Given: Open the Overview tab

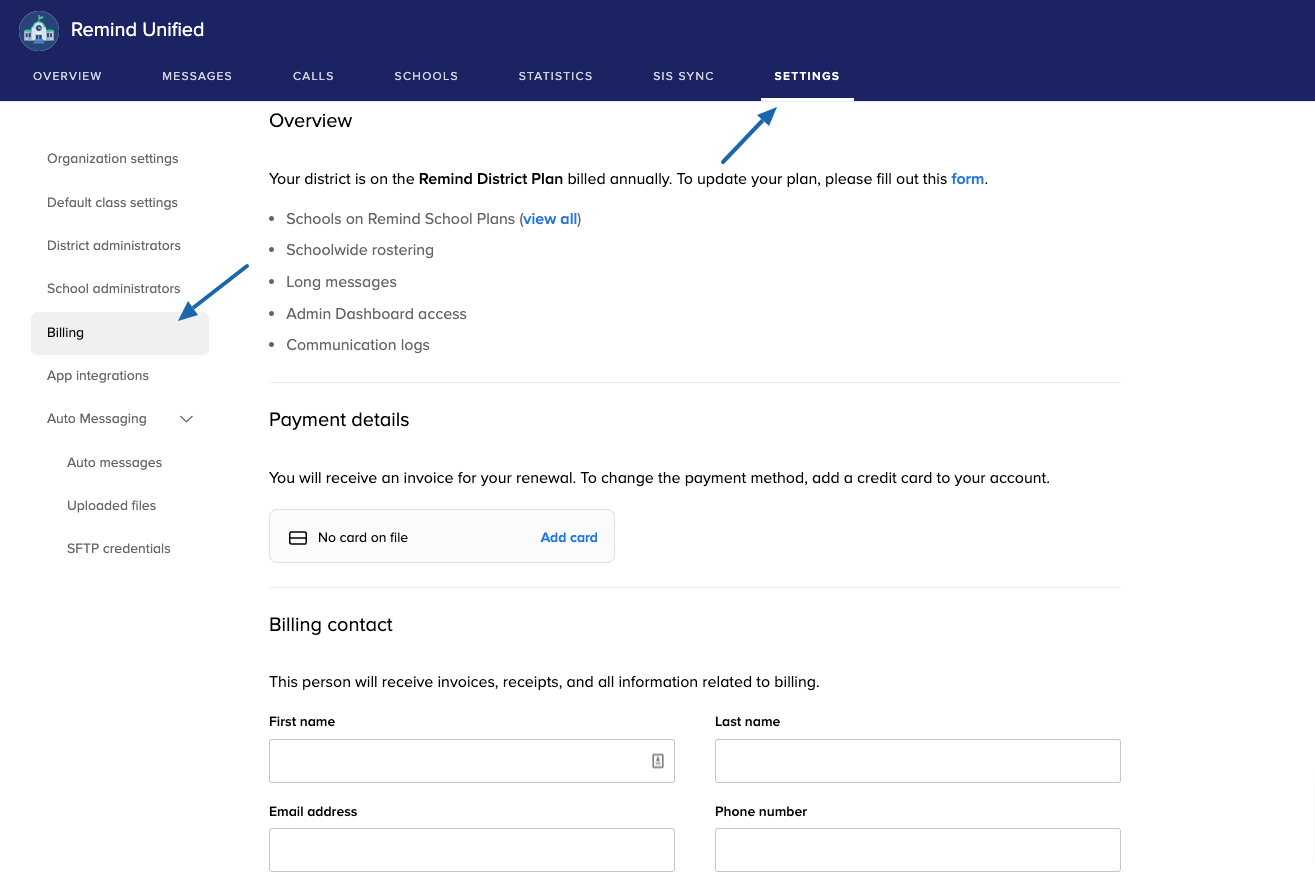Looking at the screenshot, I should [x=67, y=76].
